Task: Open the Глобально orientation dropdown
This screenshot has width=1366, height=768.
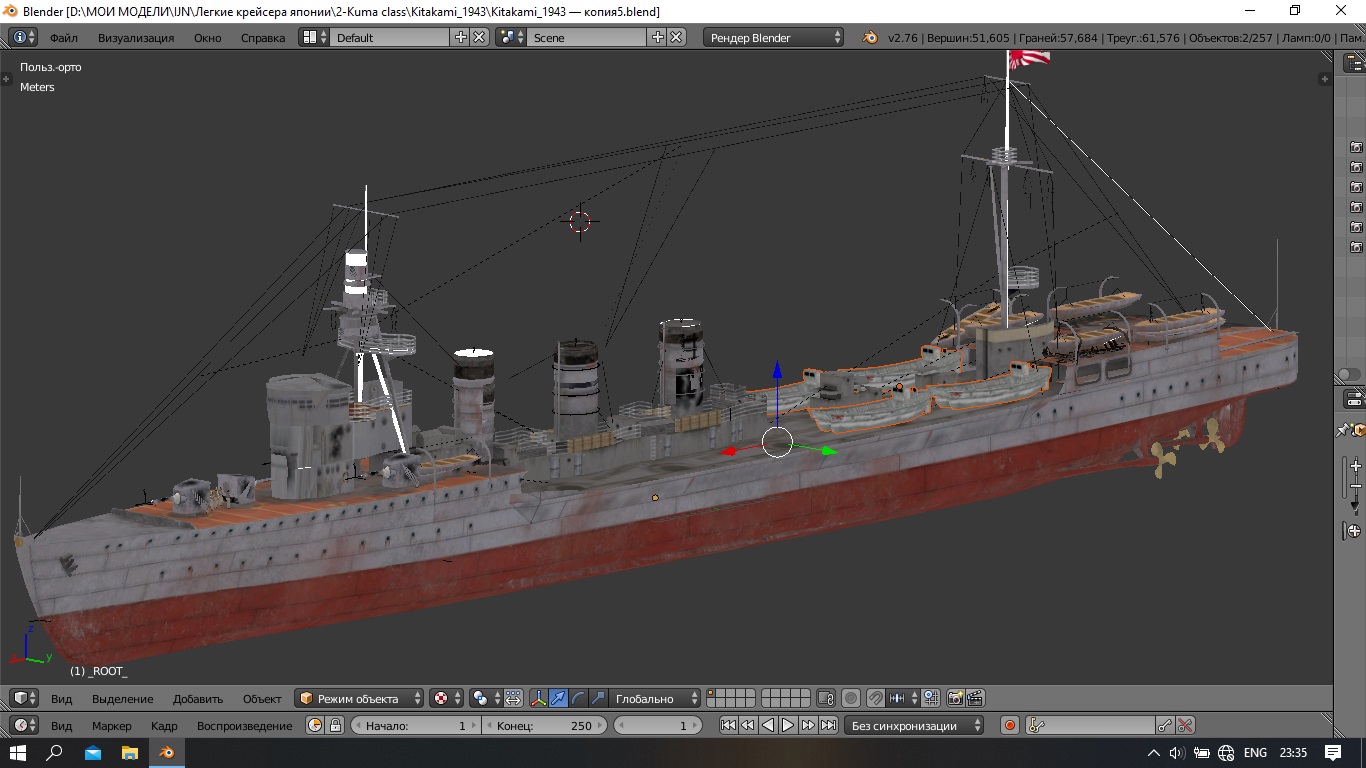Action: click(x=655, y=698)
